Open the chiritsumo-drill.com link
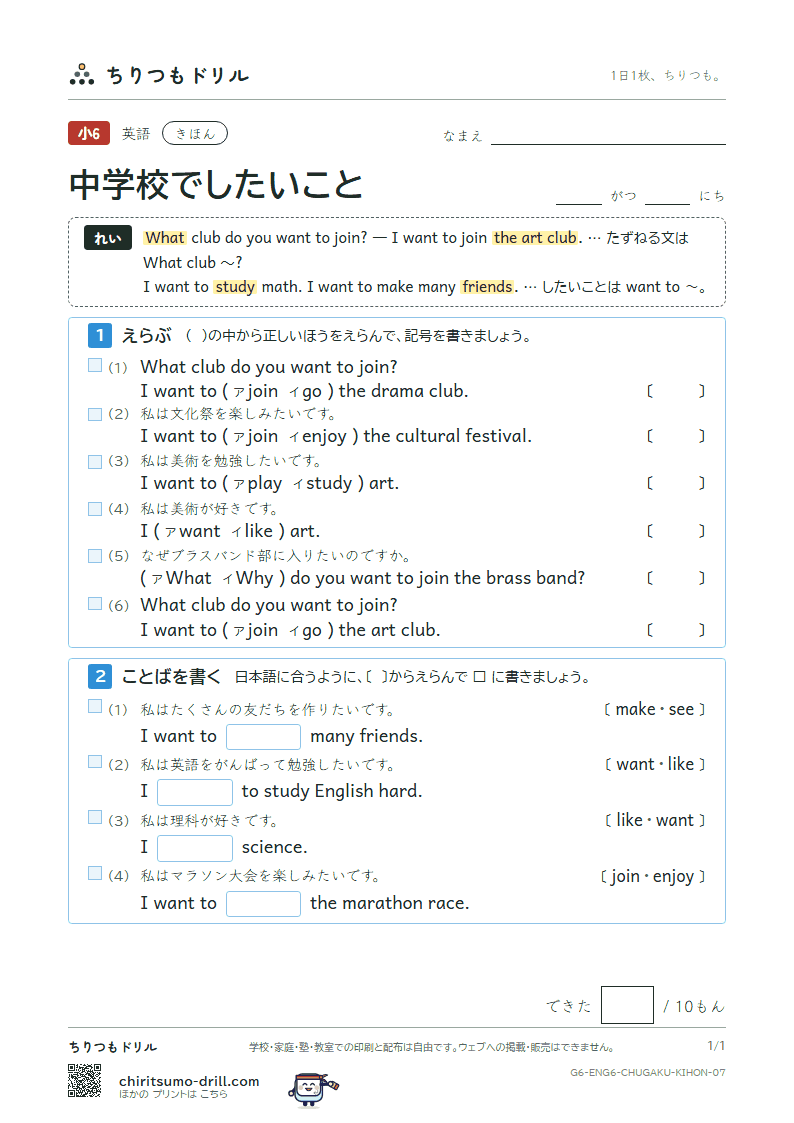Screen dimensions: 794x1123 click(x=189, y=1081)
